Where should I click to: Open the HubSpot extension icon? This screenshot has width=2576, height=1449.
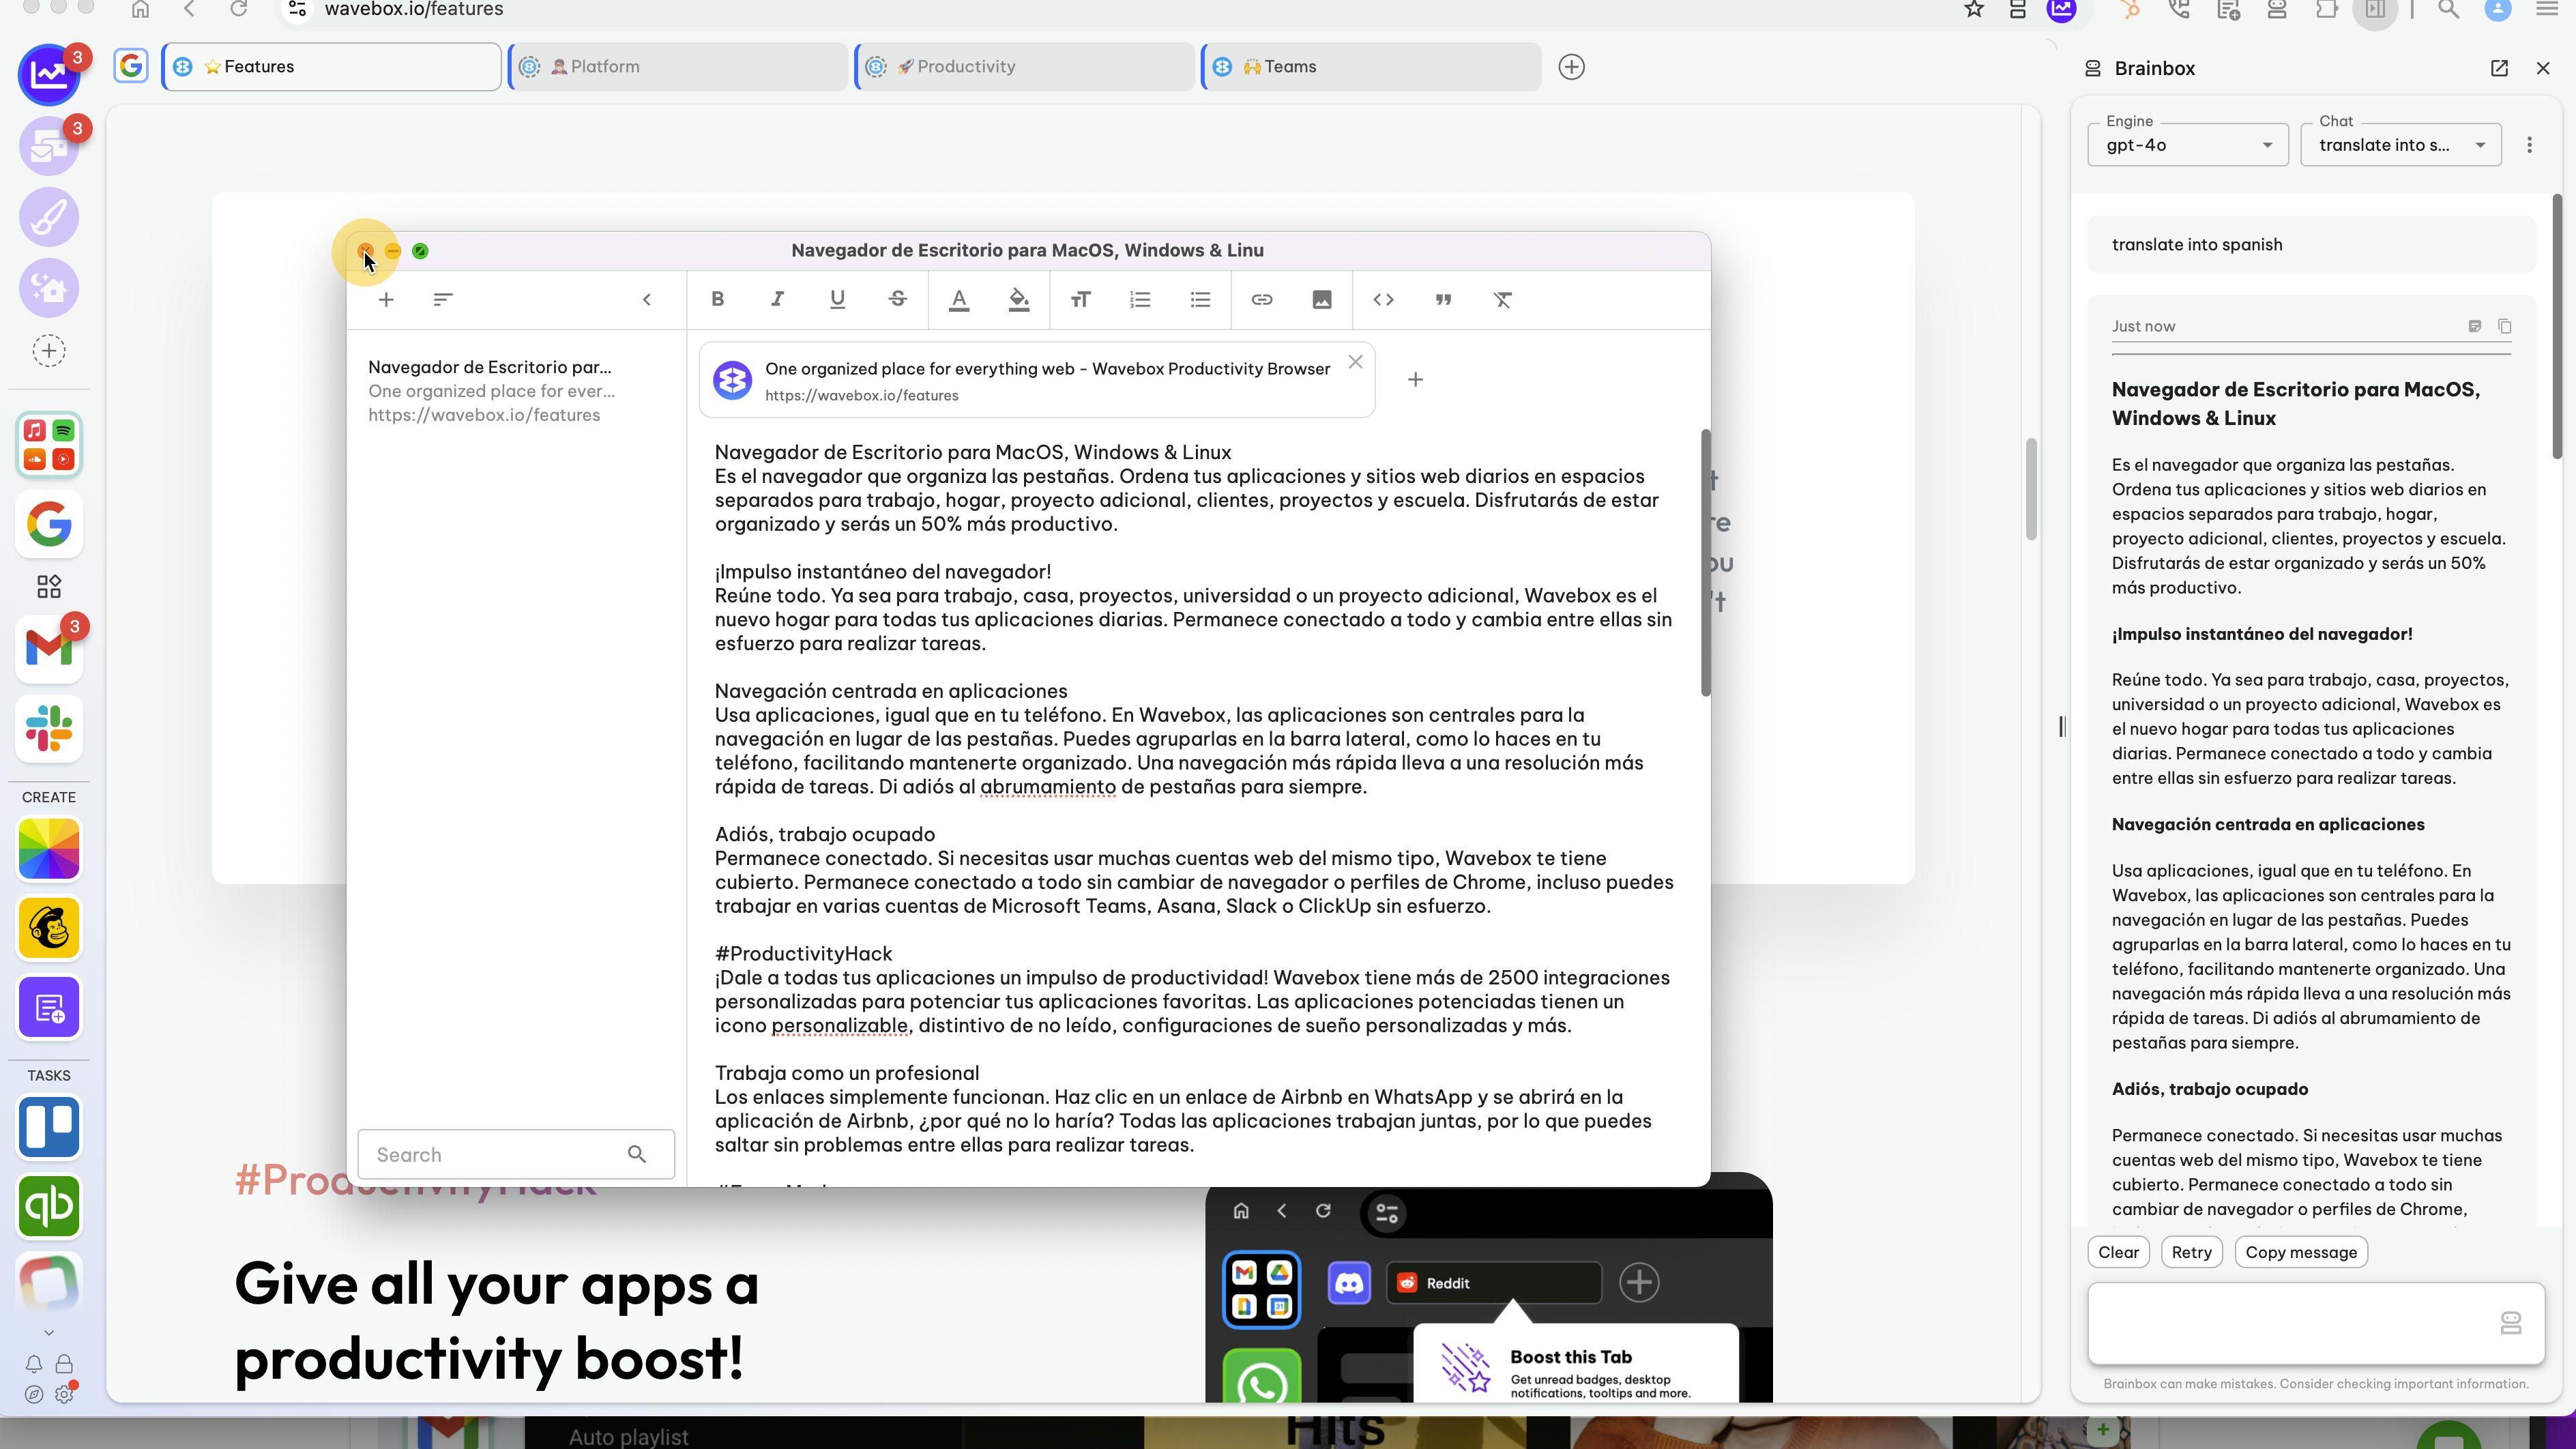tap(2131, 10)
